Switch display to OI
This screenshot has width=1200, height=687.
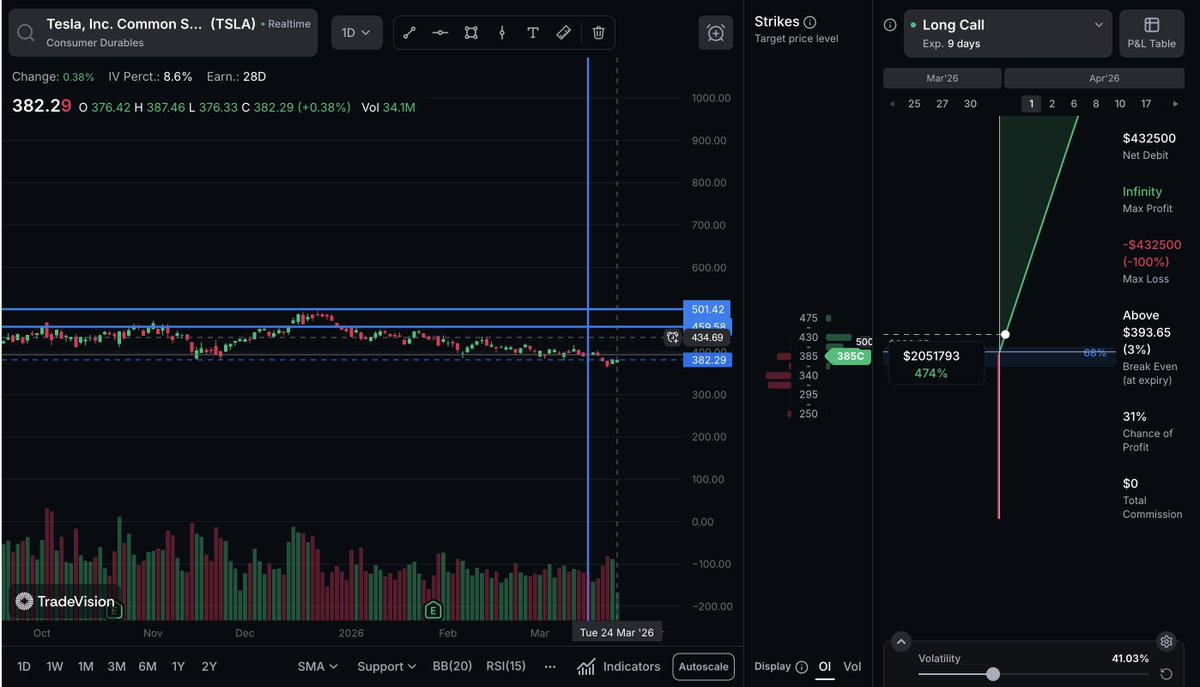coord(825,667)
